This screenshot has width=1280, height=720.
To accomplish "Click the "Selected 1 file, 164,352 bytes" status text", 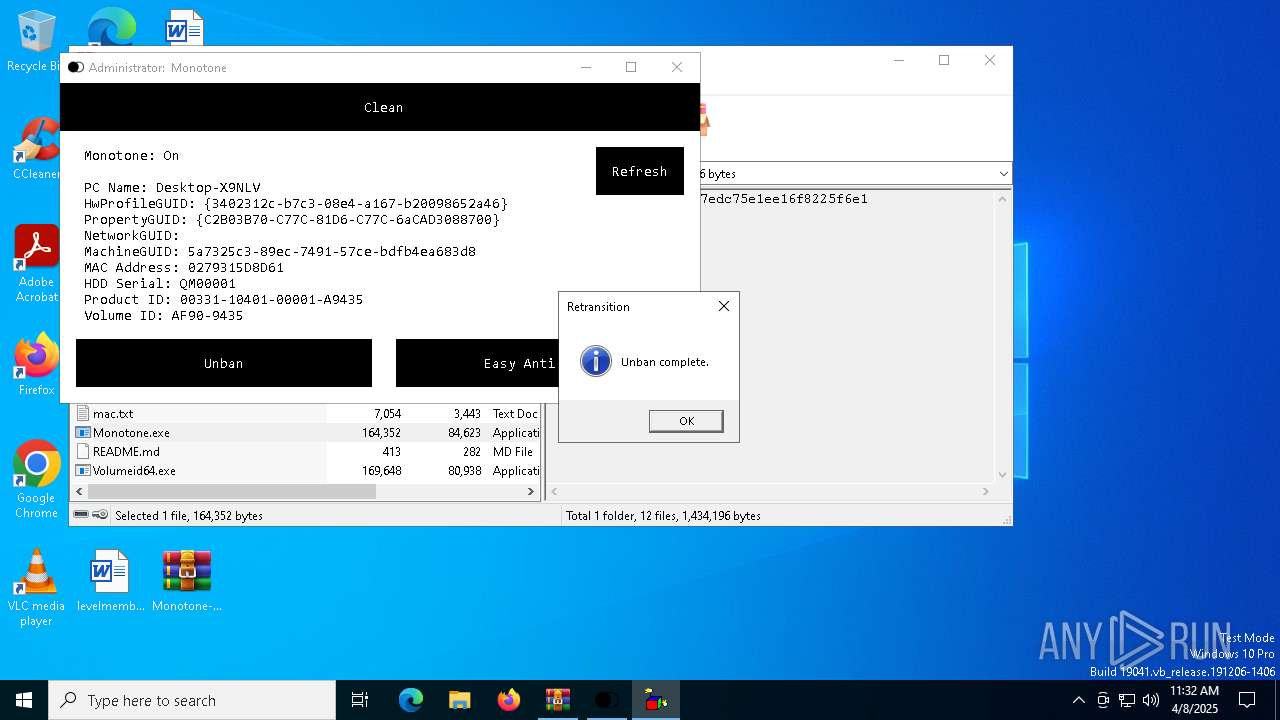I will point(189,516).
